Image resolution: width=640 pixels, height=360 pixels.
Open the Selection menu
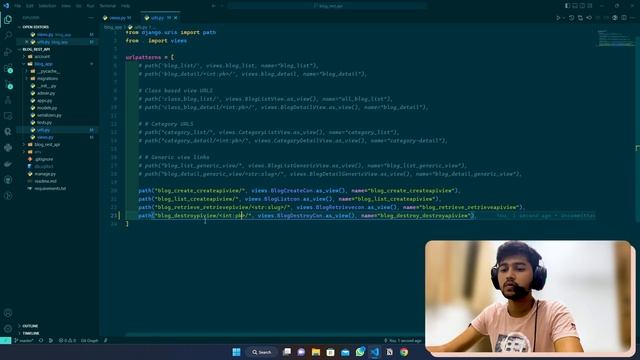pos(47,6)
